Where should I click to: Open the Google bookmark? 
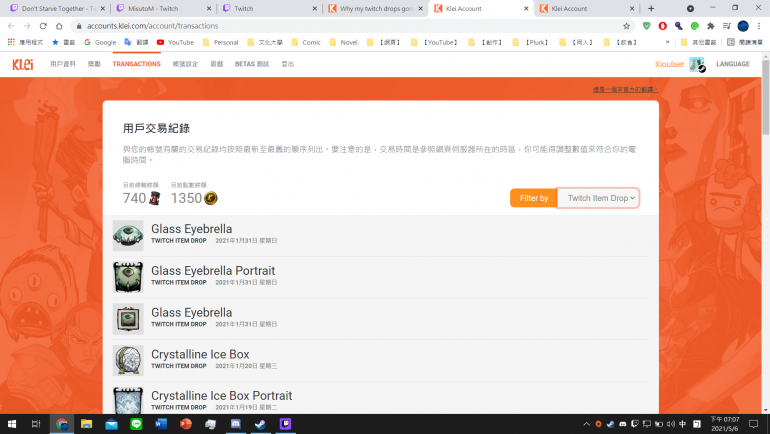pos(100,42)
